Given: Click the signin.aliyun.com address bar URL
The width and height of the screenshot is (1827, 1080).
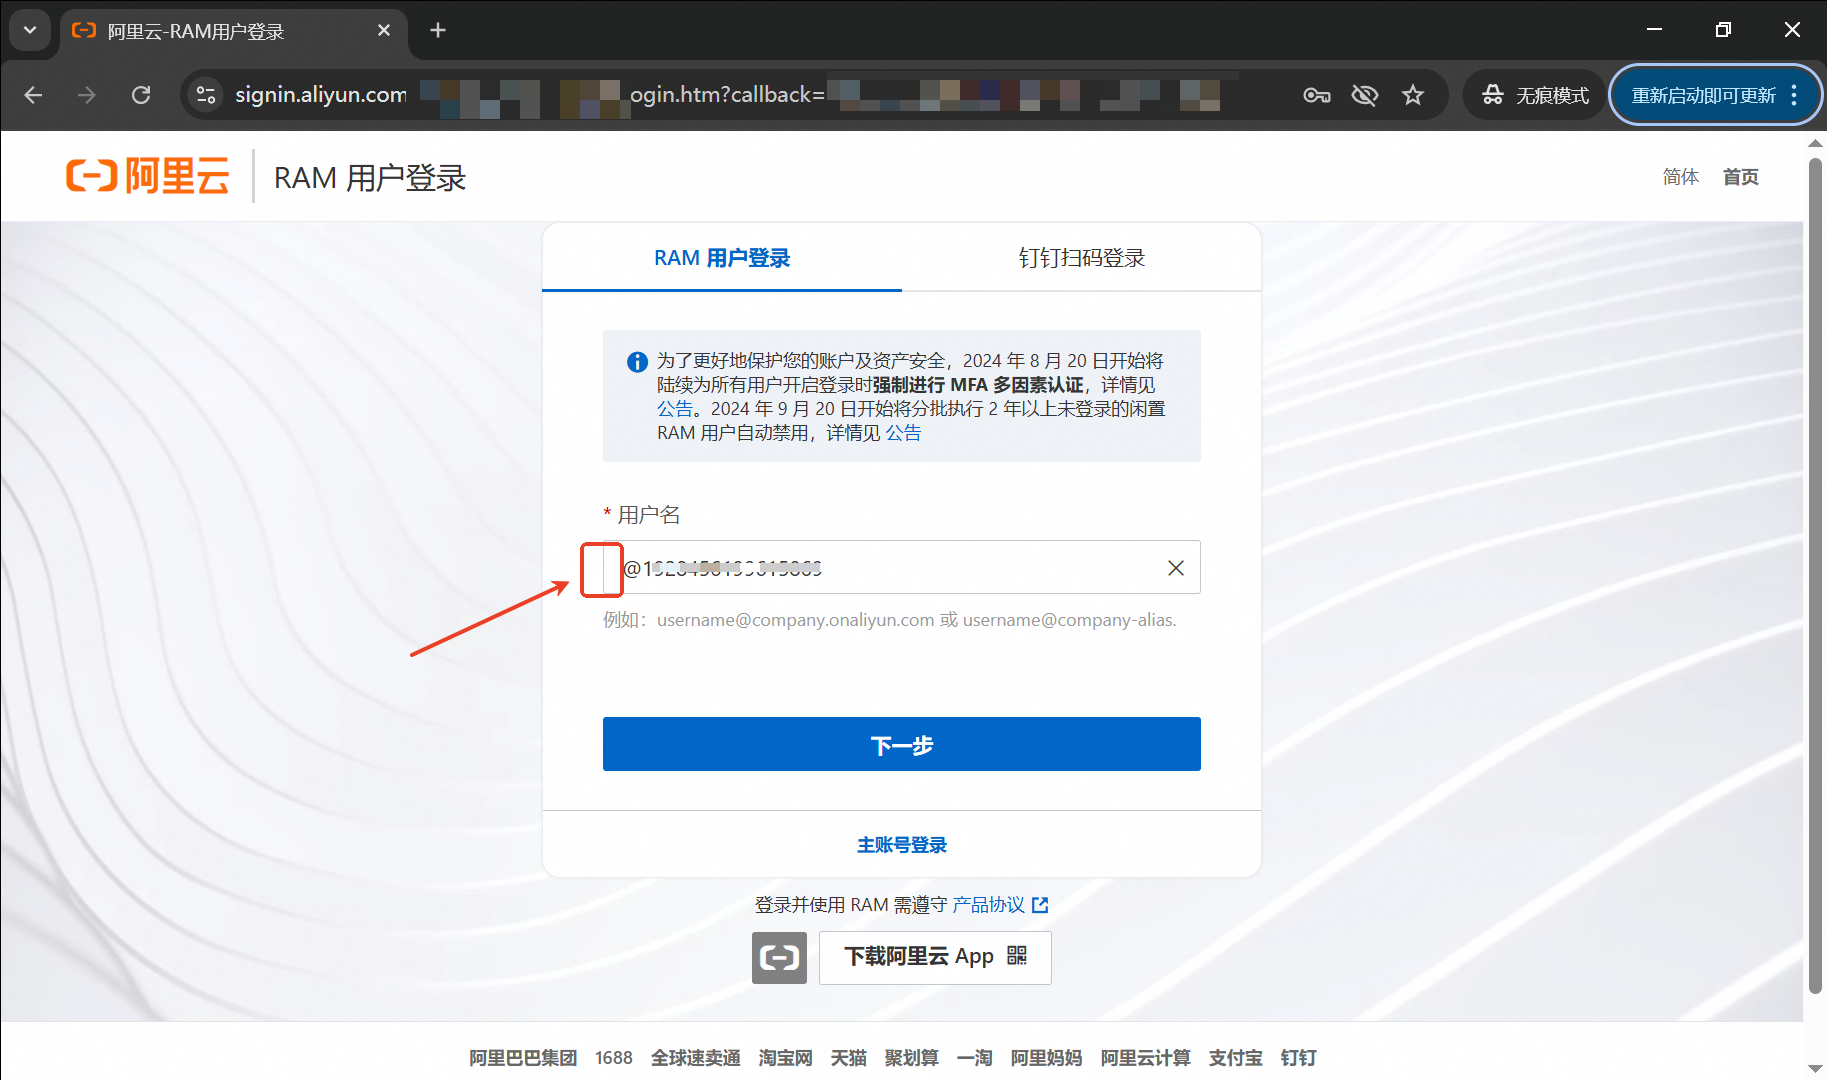Looking at the screenshot, I should pos(321,95).
